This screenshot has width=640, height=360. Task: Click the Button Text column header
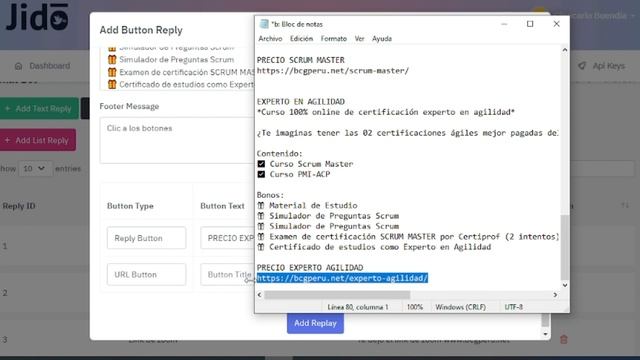pos(222,206)
